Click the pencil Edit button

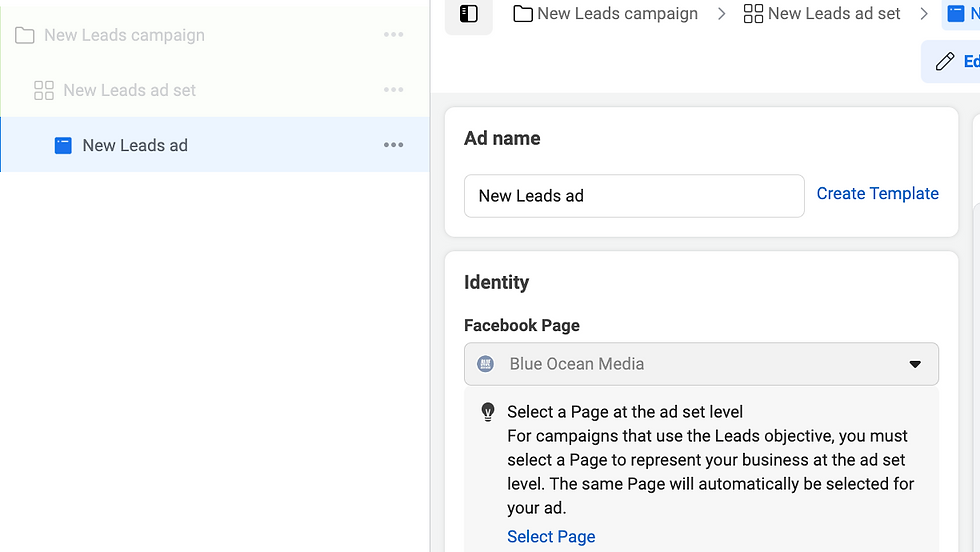952,61
